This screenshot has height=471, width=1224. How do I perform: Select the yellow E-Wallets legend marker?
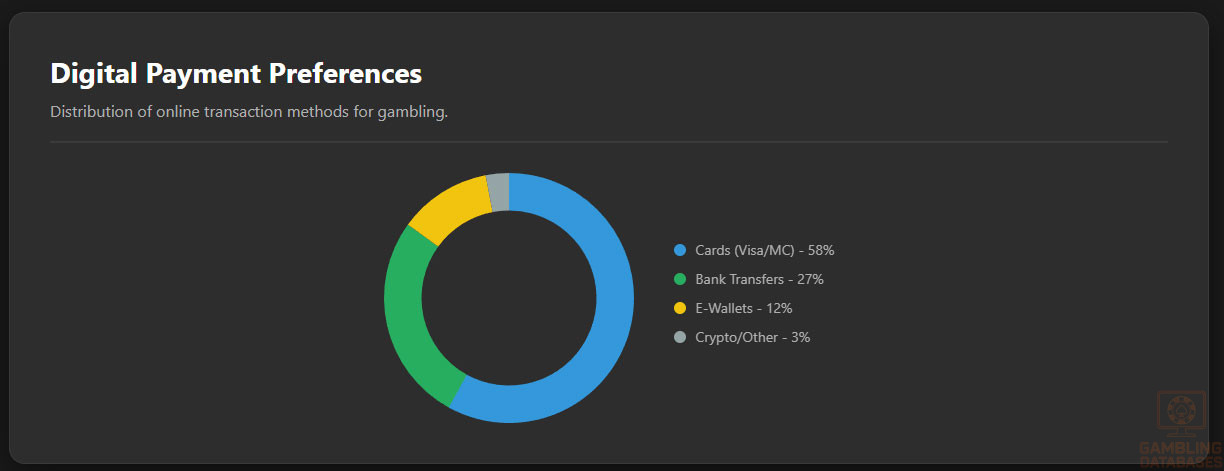point(680,308)
